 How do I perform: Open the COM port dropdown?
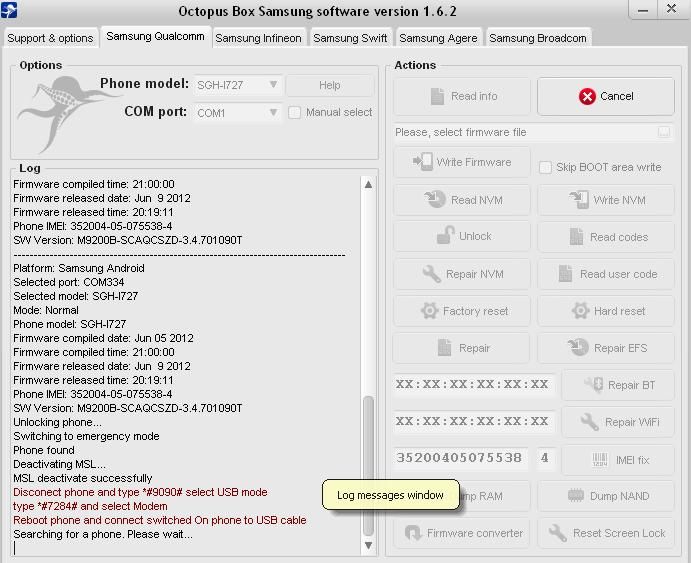237,113
